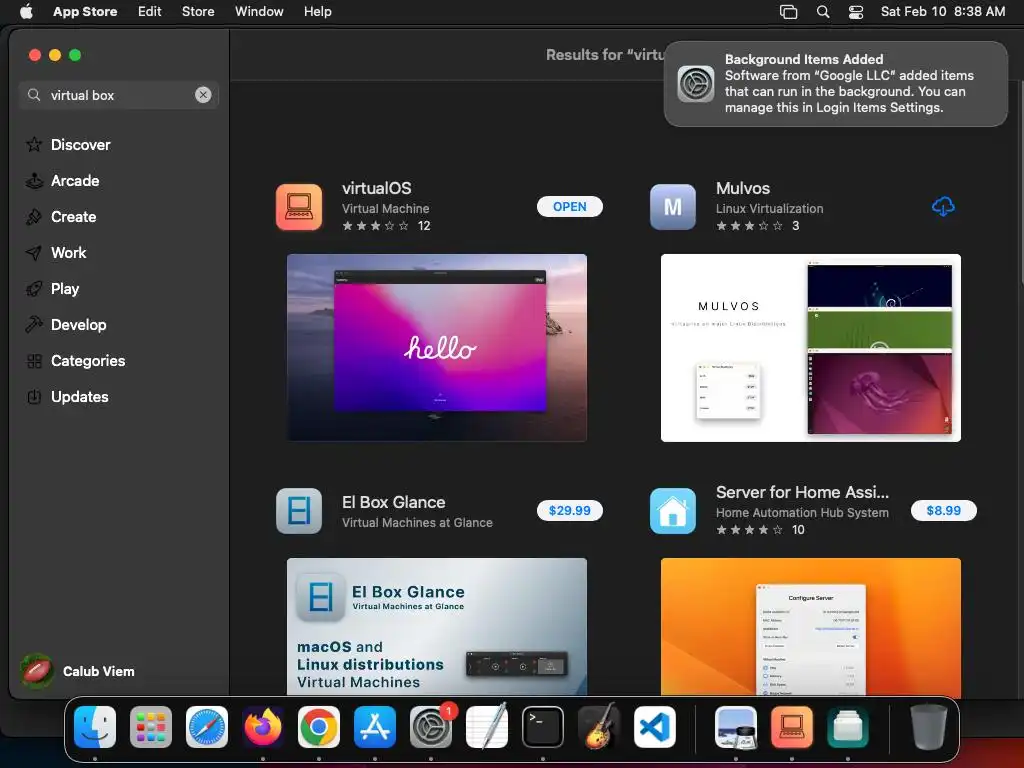1024x768 pixels.
Task: Launch Safari from the Dock
Action: pyautogui.click(x=207, y=727)
